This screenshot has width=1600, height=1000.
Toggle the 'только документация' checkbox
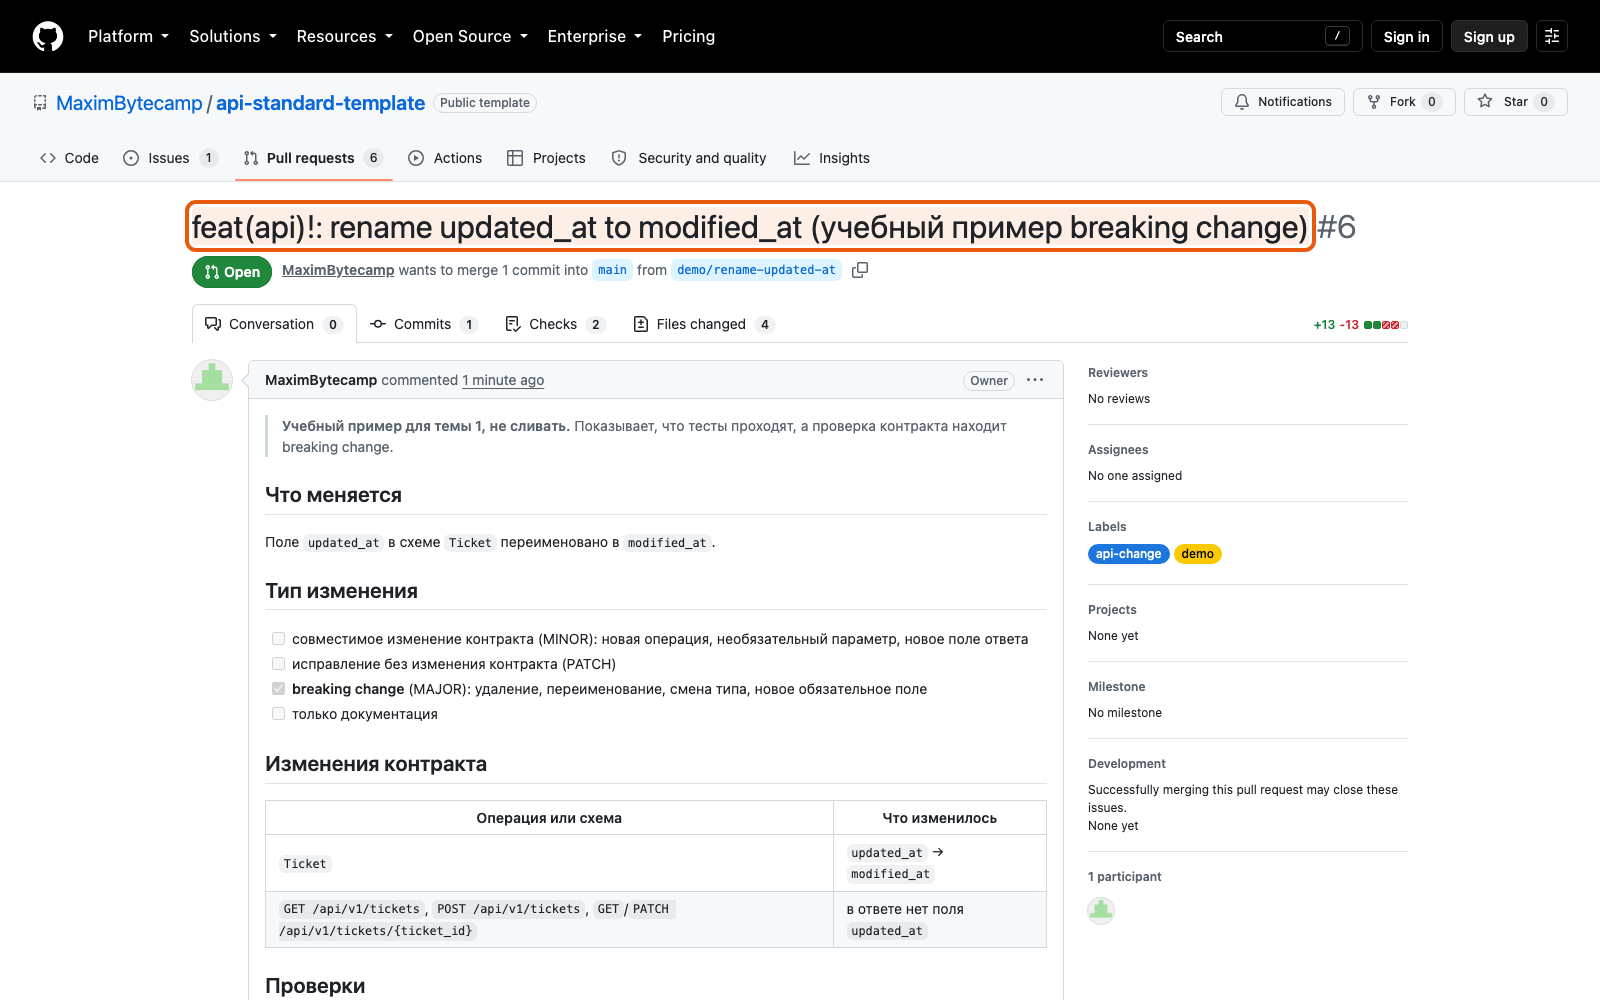pyautogui.click(x=279, y=714)
